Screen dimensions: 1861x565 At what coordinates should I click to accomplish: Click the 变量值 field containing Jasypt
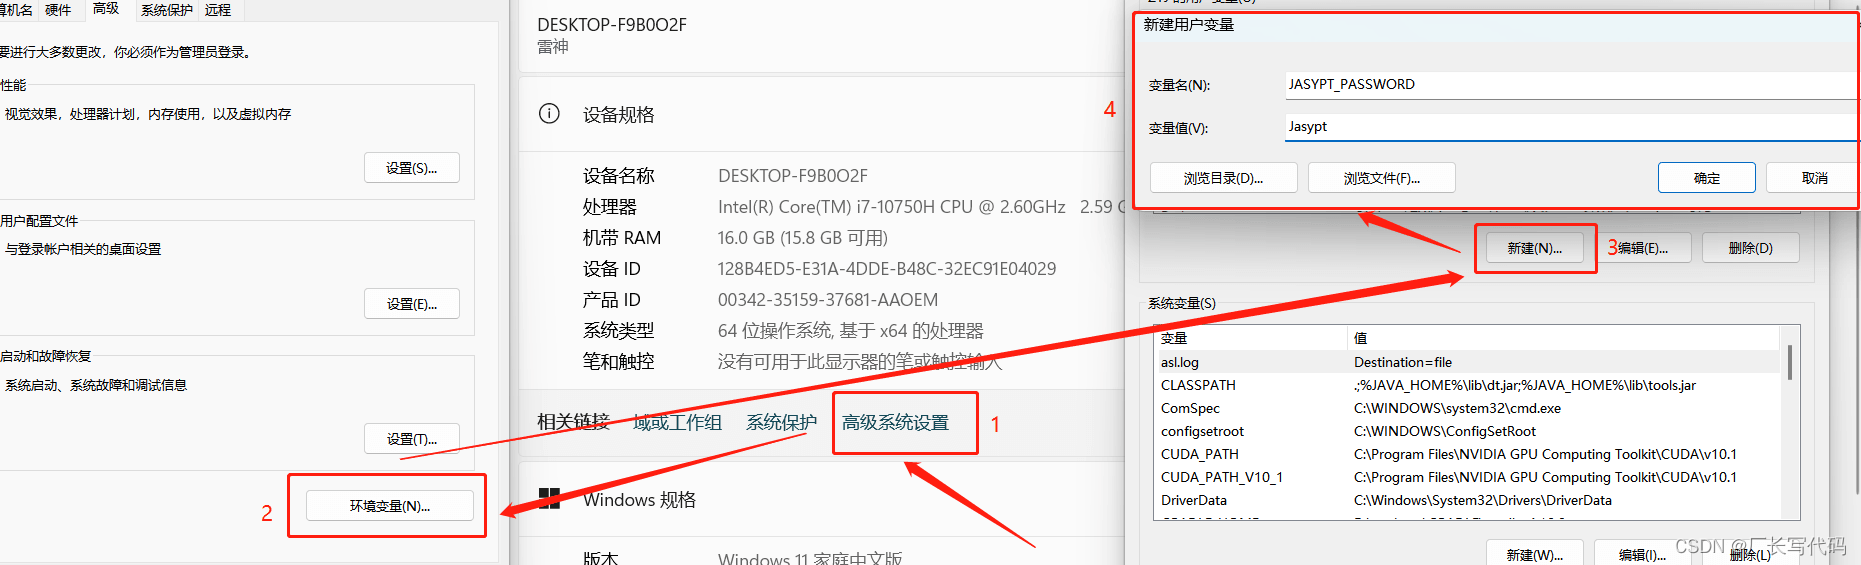coord(1568,127)
